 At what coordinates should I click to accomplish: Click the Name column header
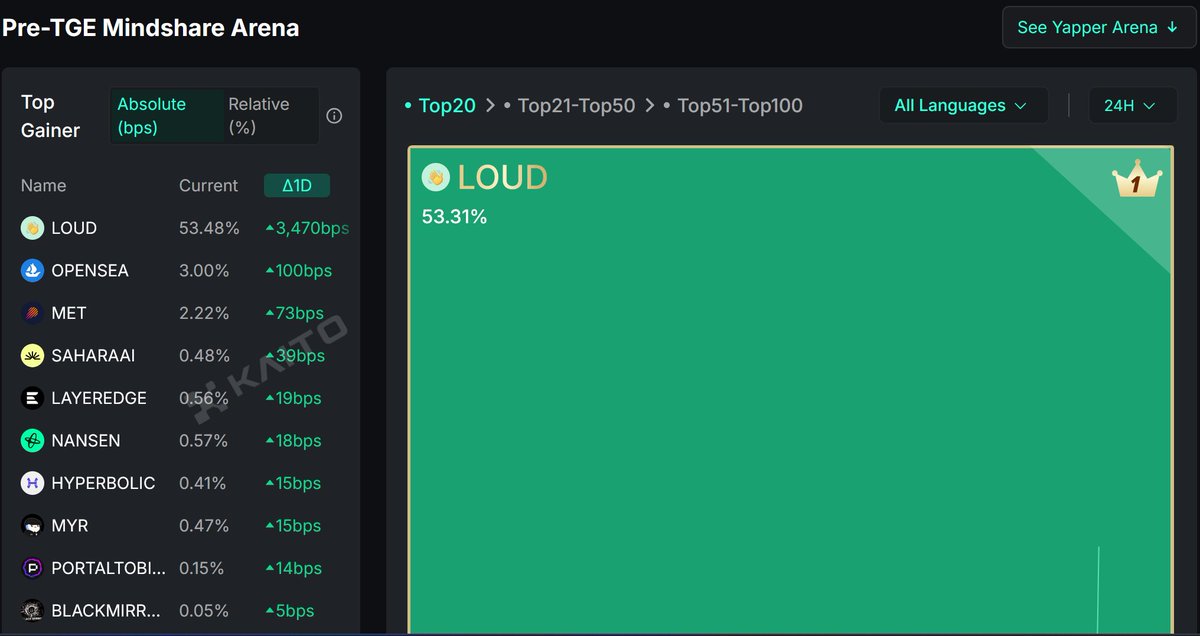click(x=44, y=185)
